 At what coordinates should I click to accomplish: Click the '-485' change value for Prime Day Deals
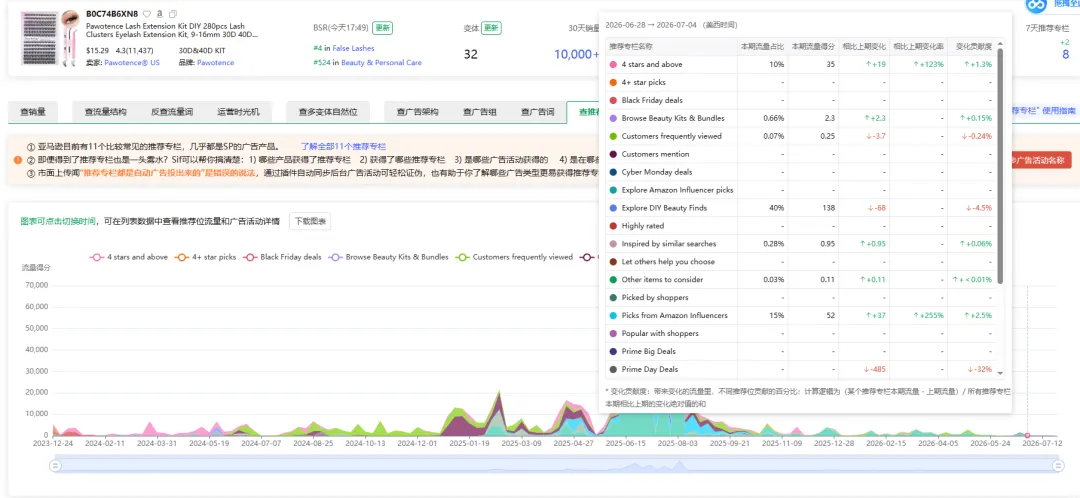pyautogui.click(x=874, y=369)
